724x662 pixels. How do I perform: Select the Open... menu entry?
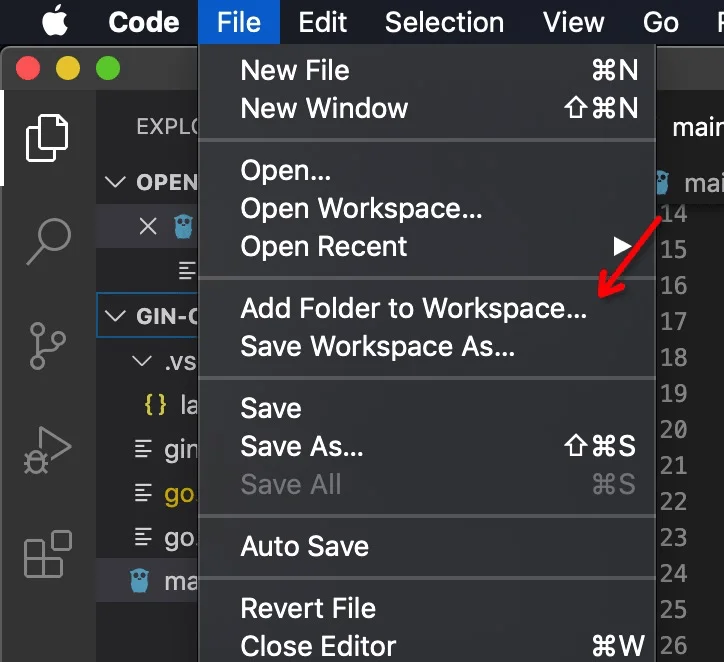point(427,170)
